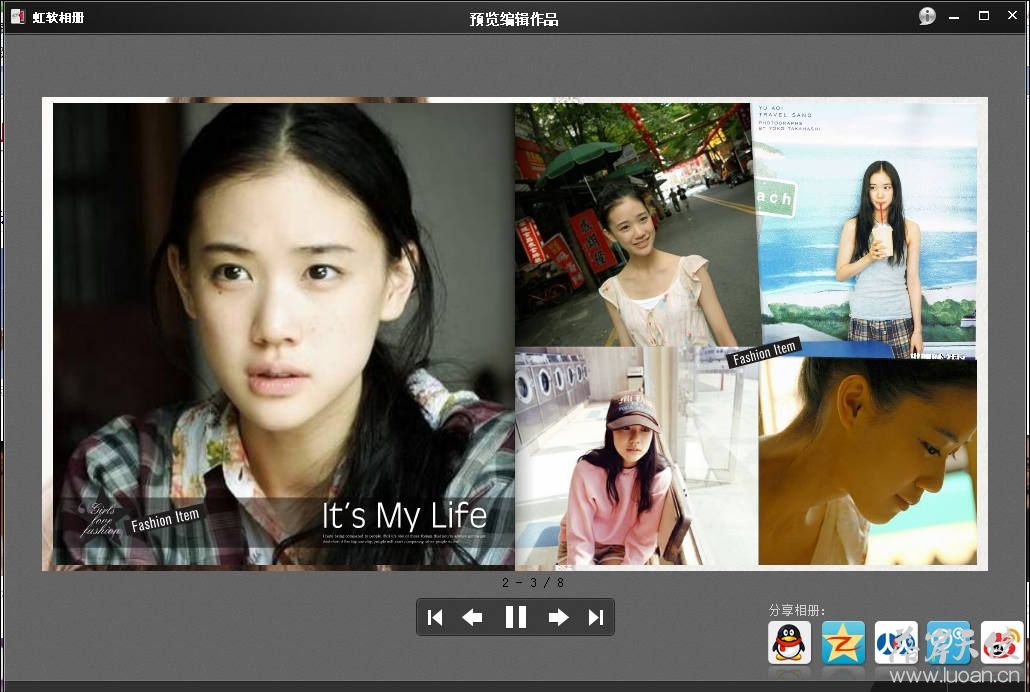Click the "It's My Life" title text
Image resolution: width=1030 pixels, height=692 pixels.
pyautogui.click(x=404, y=516)
